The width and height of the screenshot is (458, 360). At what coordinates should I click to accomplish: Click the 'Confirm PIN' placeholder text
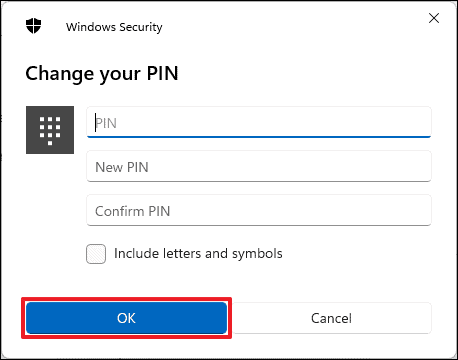pos(133,211)
